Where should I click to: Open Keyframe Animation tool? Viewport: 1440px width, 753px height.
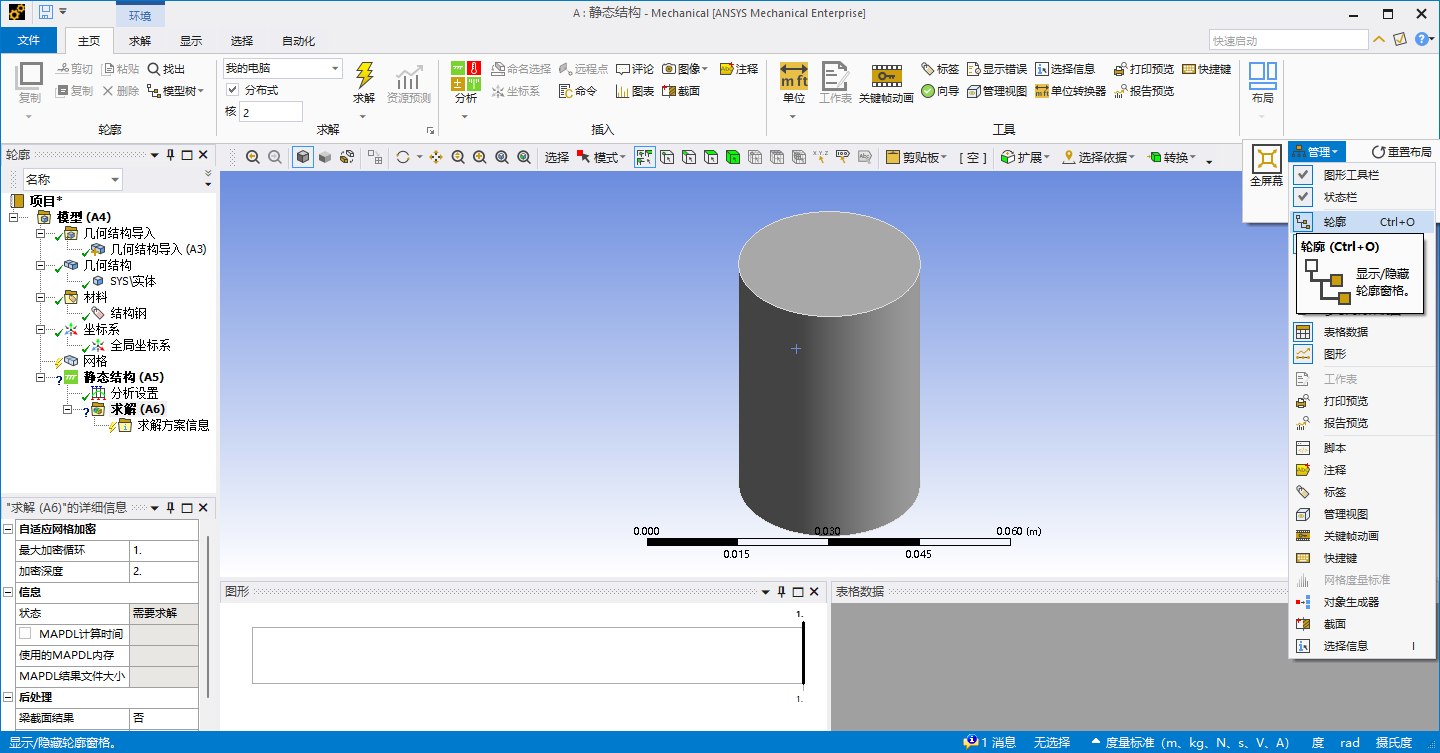coord(886,76)
